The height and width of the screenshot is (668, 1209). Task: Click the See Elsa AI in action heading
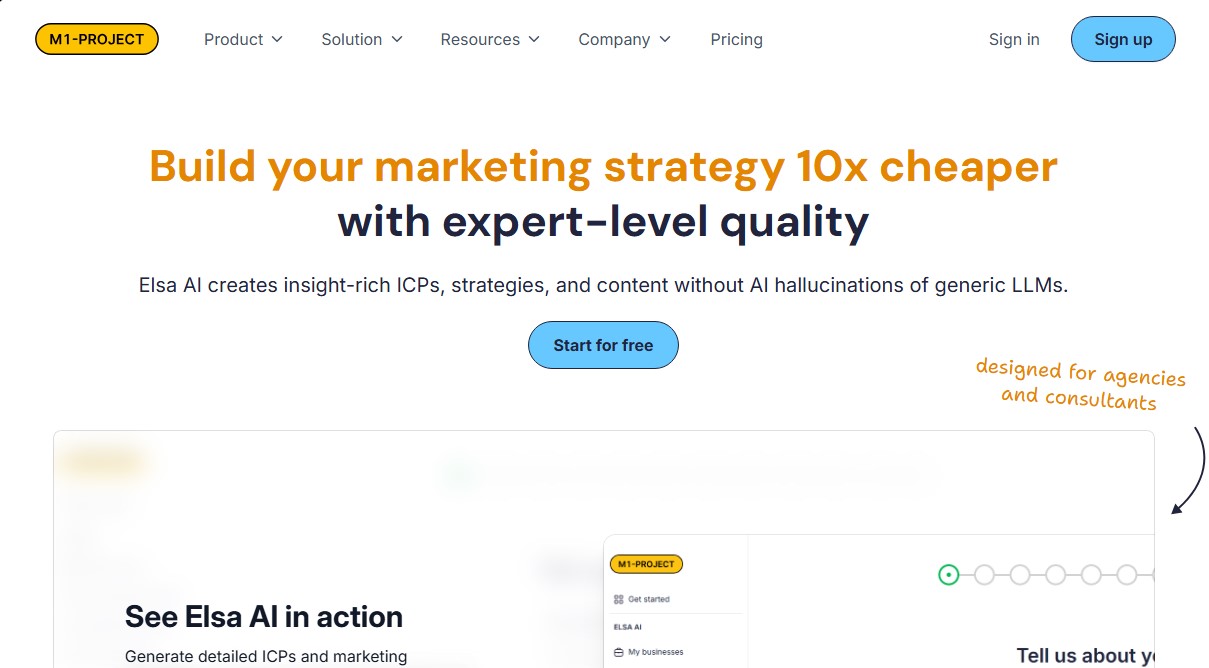tap(264, 616)
